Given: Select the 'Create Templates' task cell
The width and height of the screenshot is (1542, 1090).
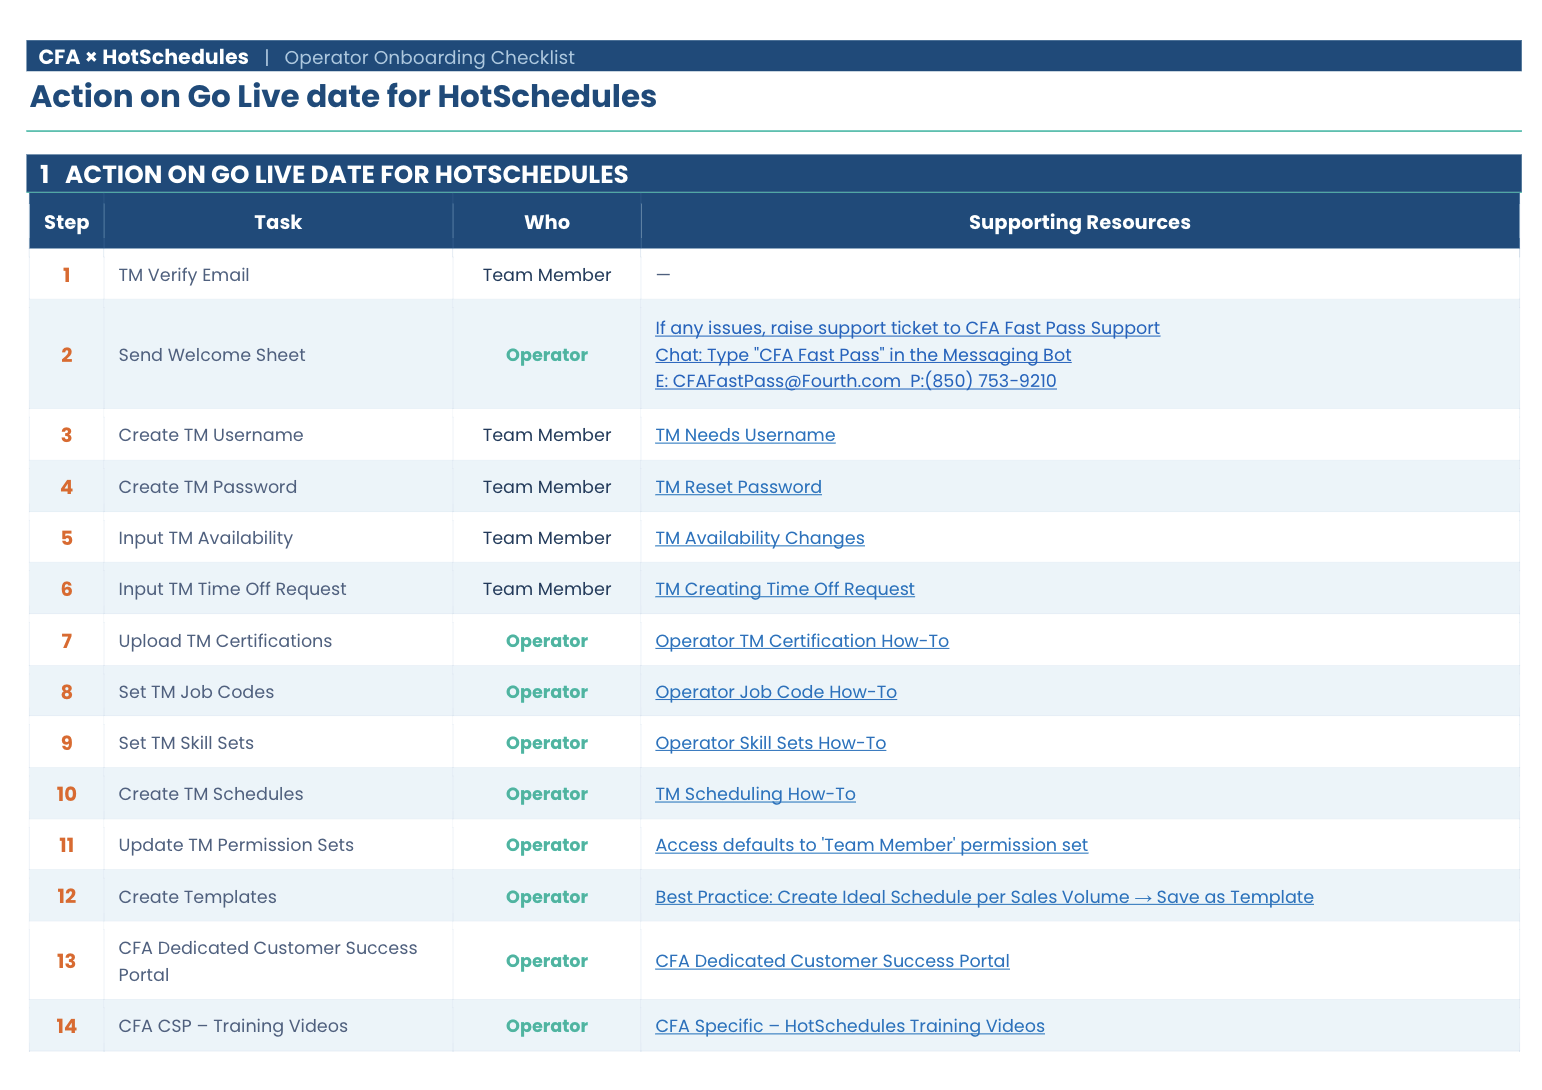Looking at the screenshot, I should [x=278, y=897].
